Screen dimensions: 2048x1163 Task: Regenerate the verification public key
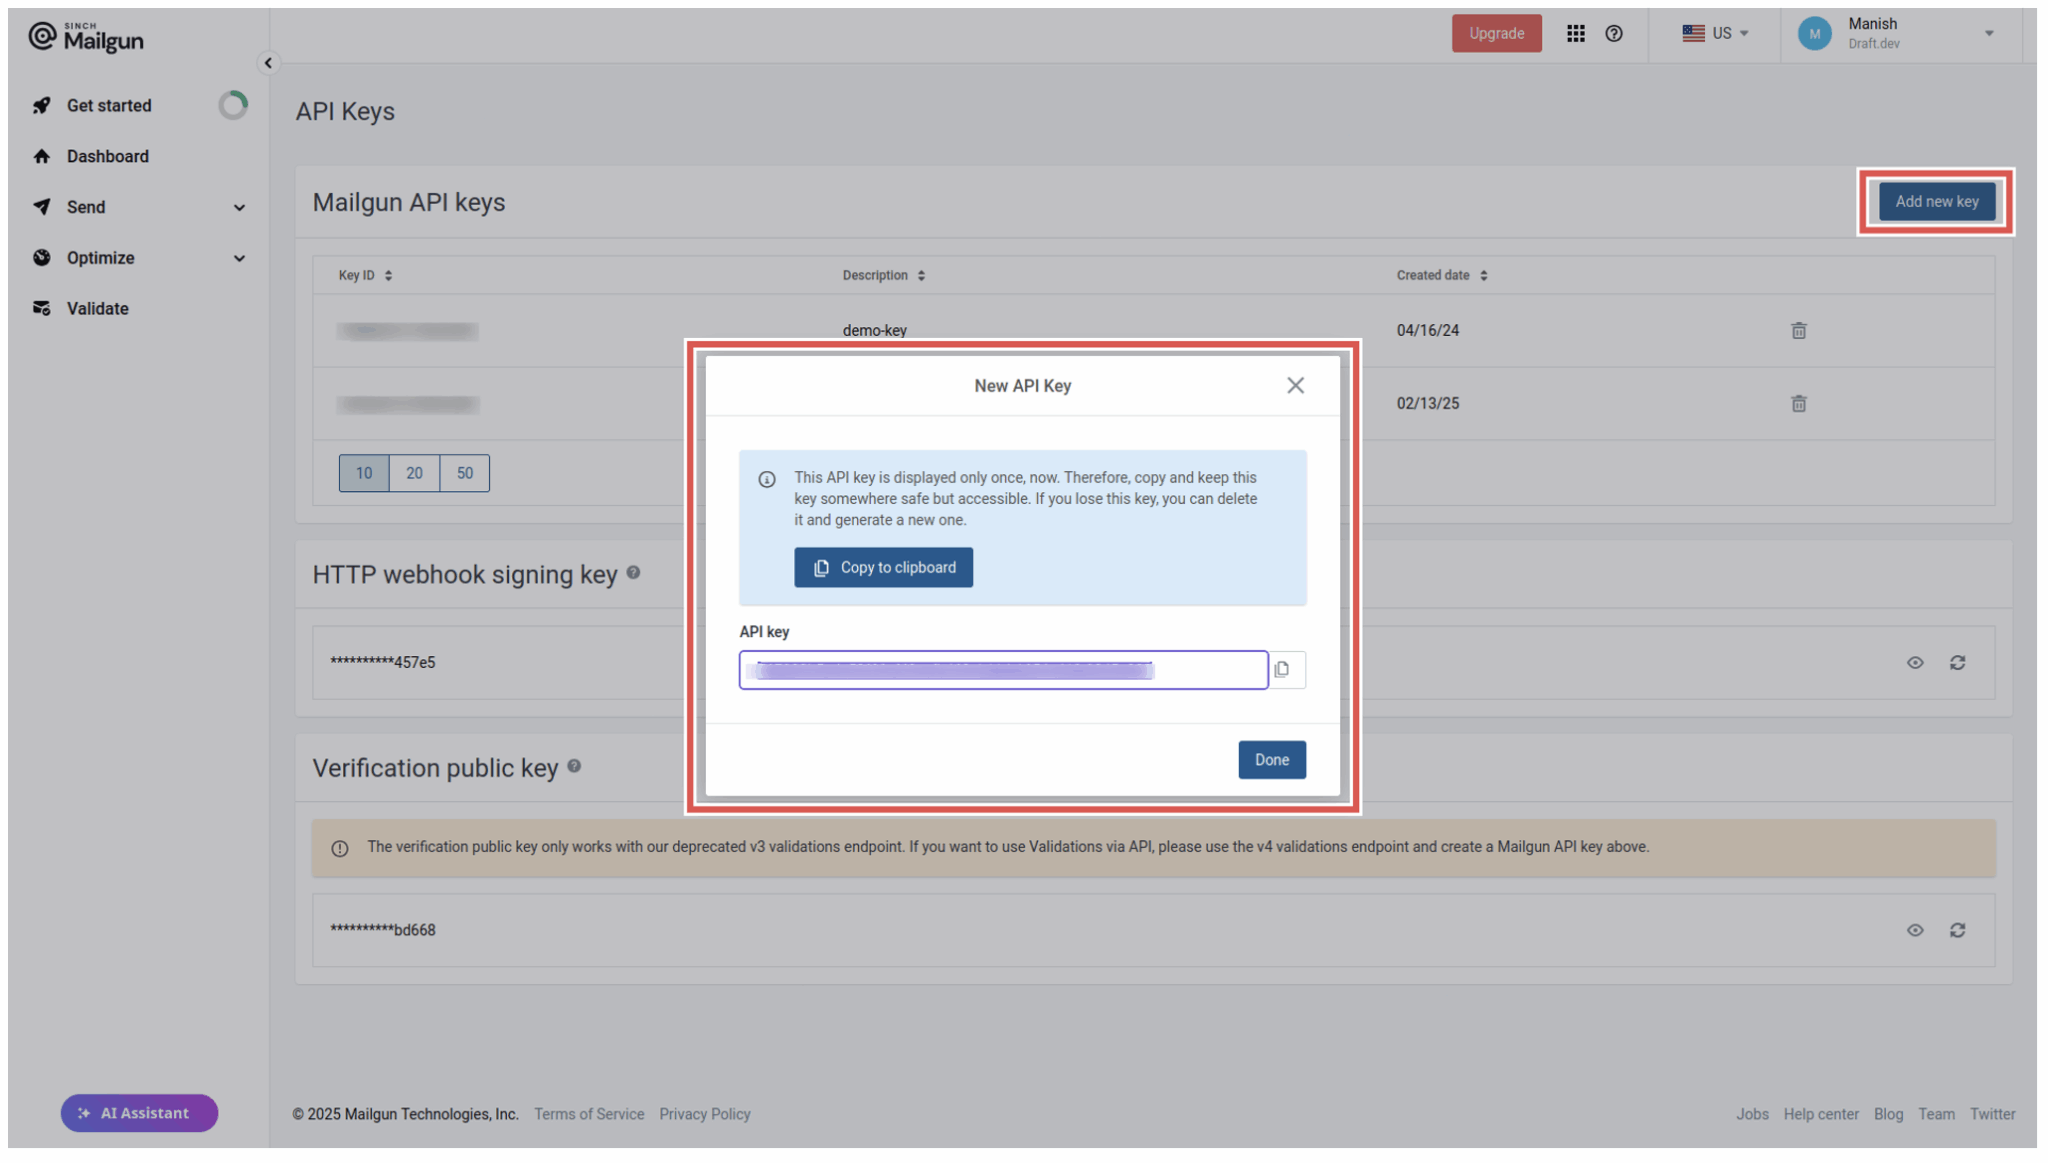tap(1958, 930)
